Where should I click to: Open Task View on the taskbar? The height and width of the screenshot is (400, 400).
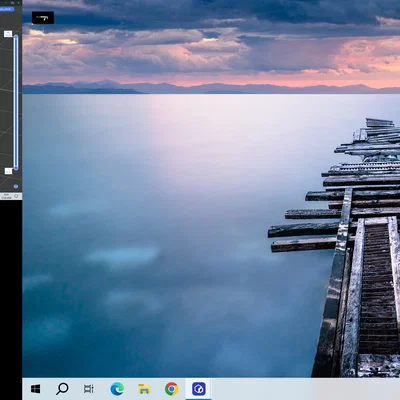click(89, 389)
